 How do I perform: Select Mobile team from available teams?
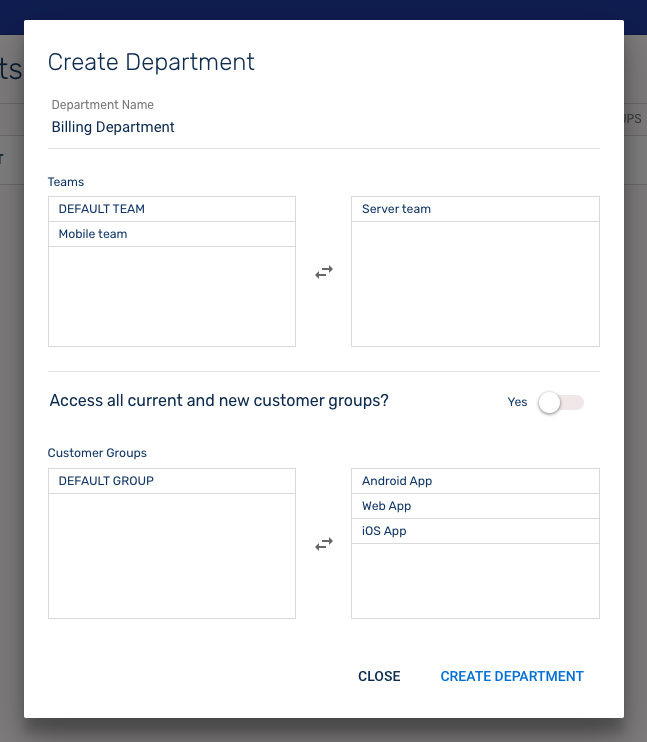coord(172,234)
